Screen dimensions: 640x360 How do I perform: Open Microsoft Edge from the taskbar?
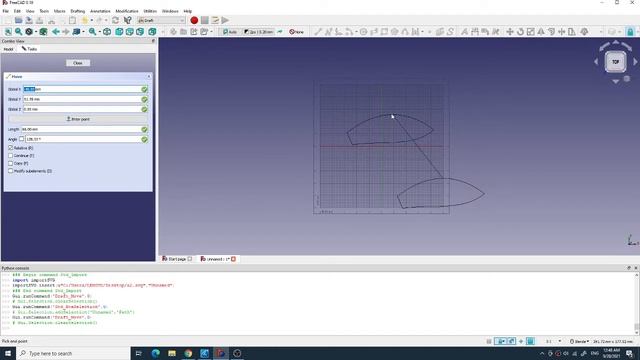[x=156, y=353]
